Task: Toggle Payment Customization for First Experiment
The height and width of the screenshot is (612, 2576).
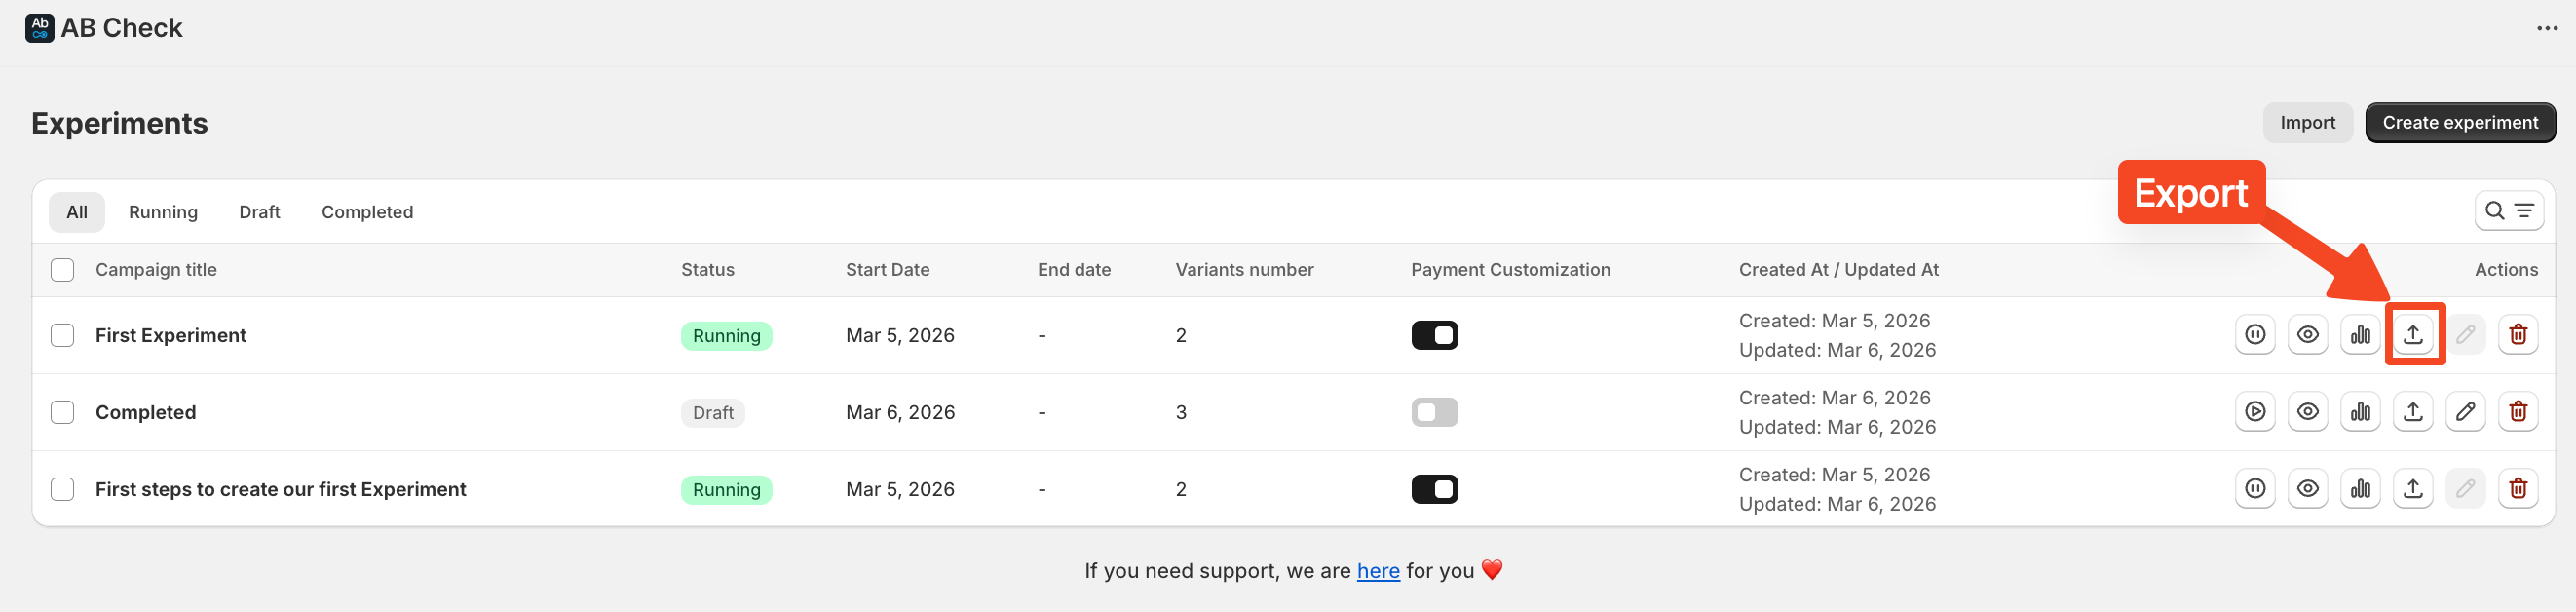Action: [1434, 335]
